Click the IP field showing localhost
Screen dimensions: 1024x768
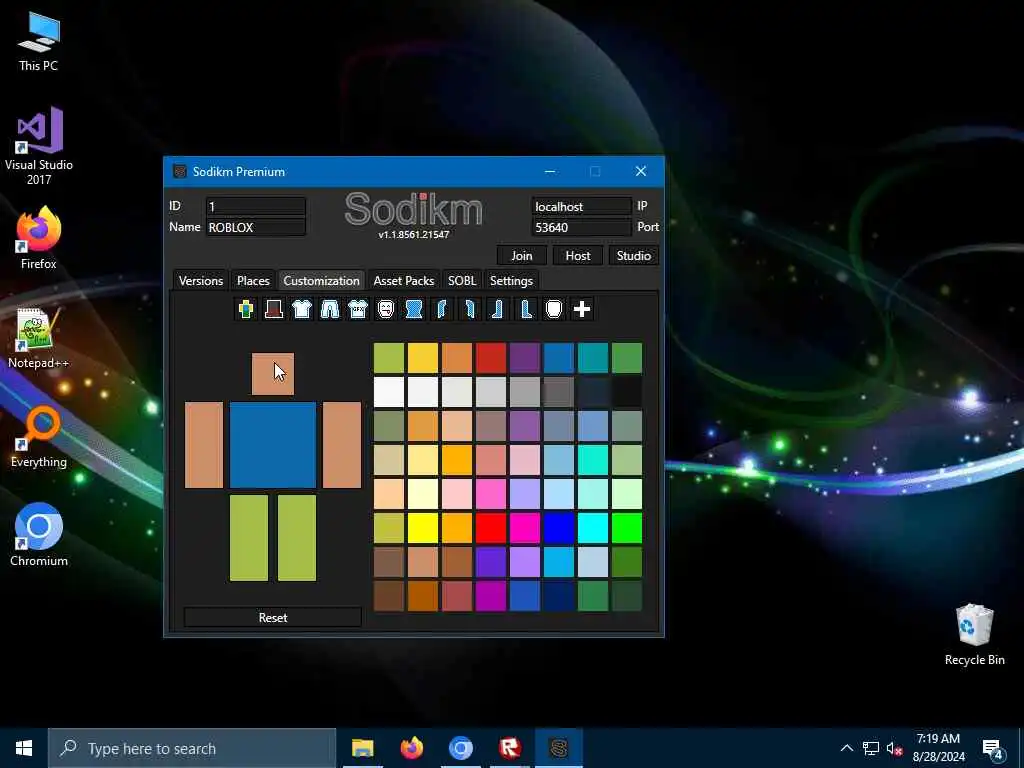click(x=581, y=206)
